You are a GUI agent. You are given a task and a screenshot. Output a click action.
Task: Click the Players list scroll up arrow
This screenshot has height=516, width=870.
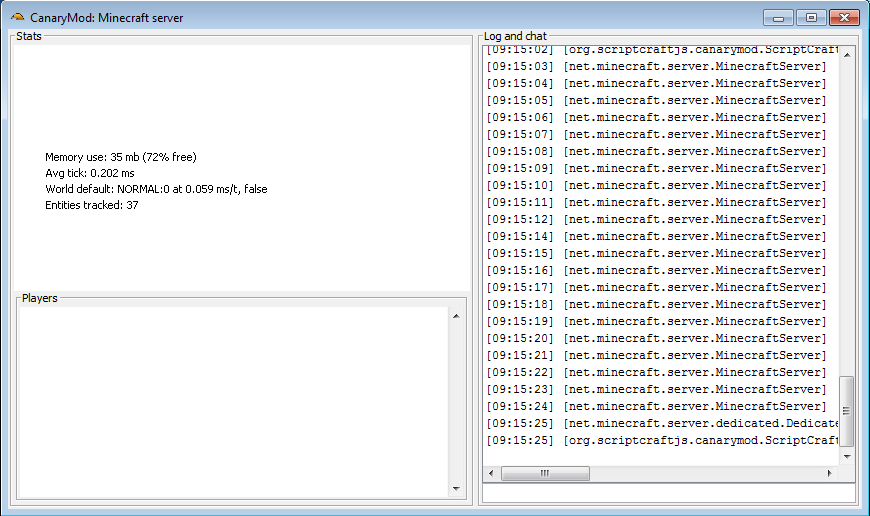(x=456, y=316)
